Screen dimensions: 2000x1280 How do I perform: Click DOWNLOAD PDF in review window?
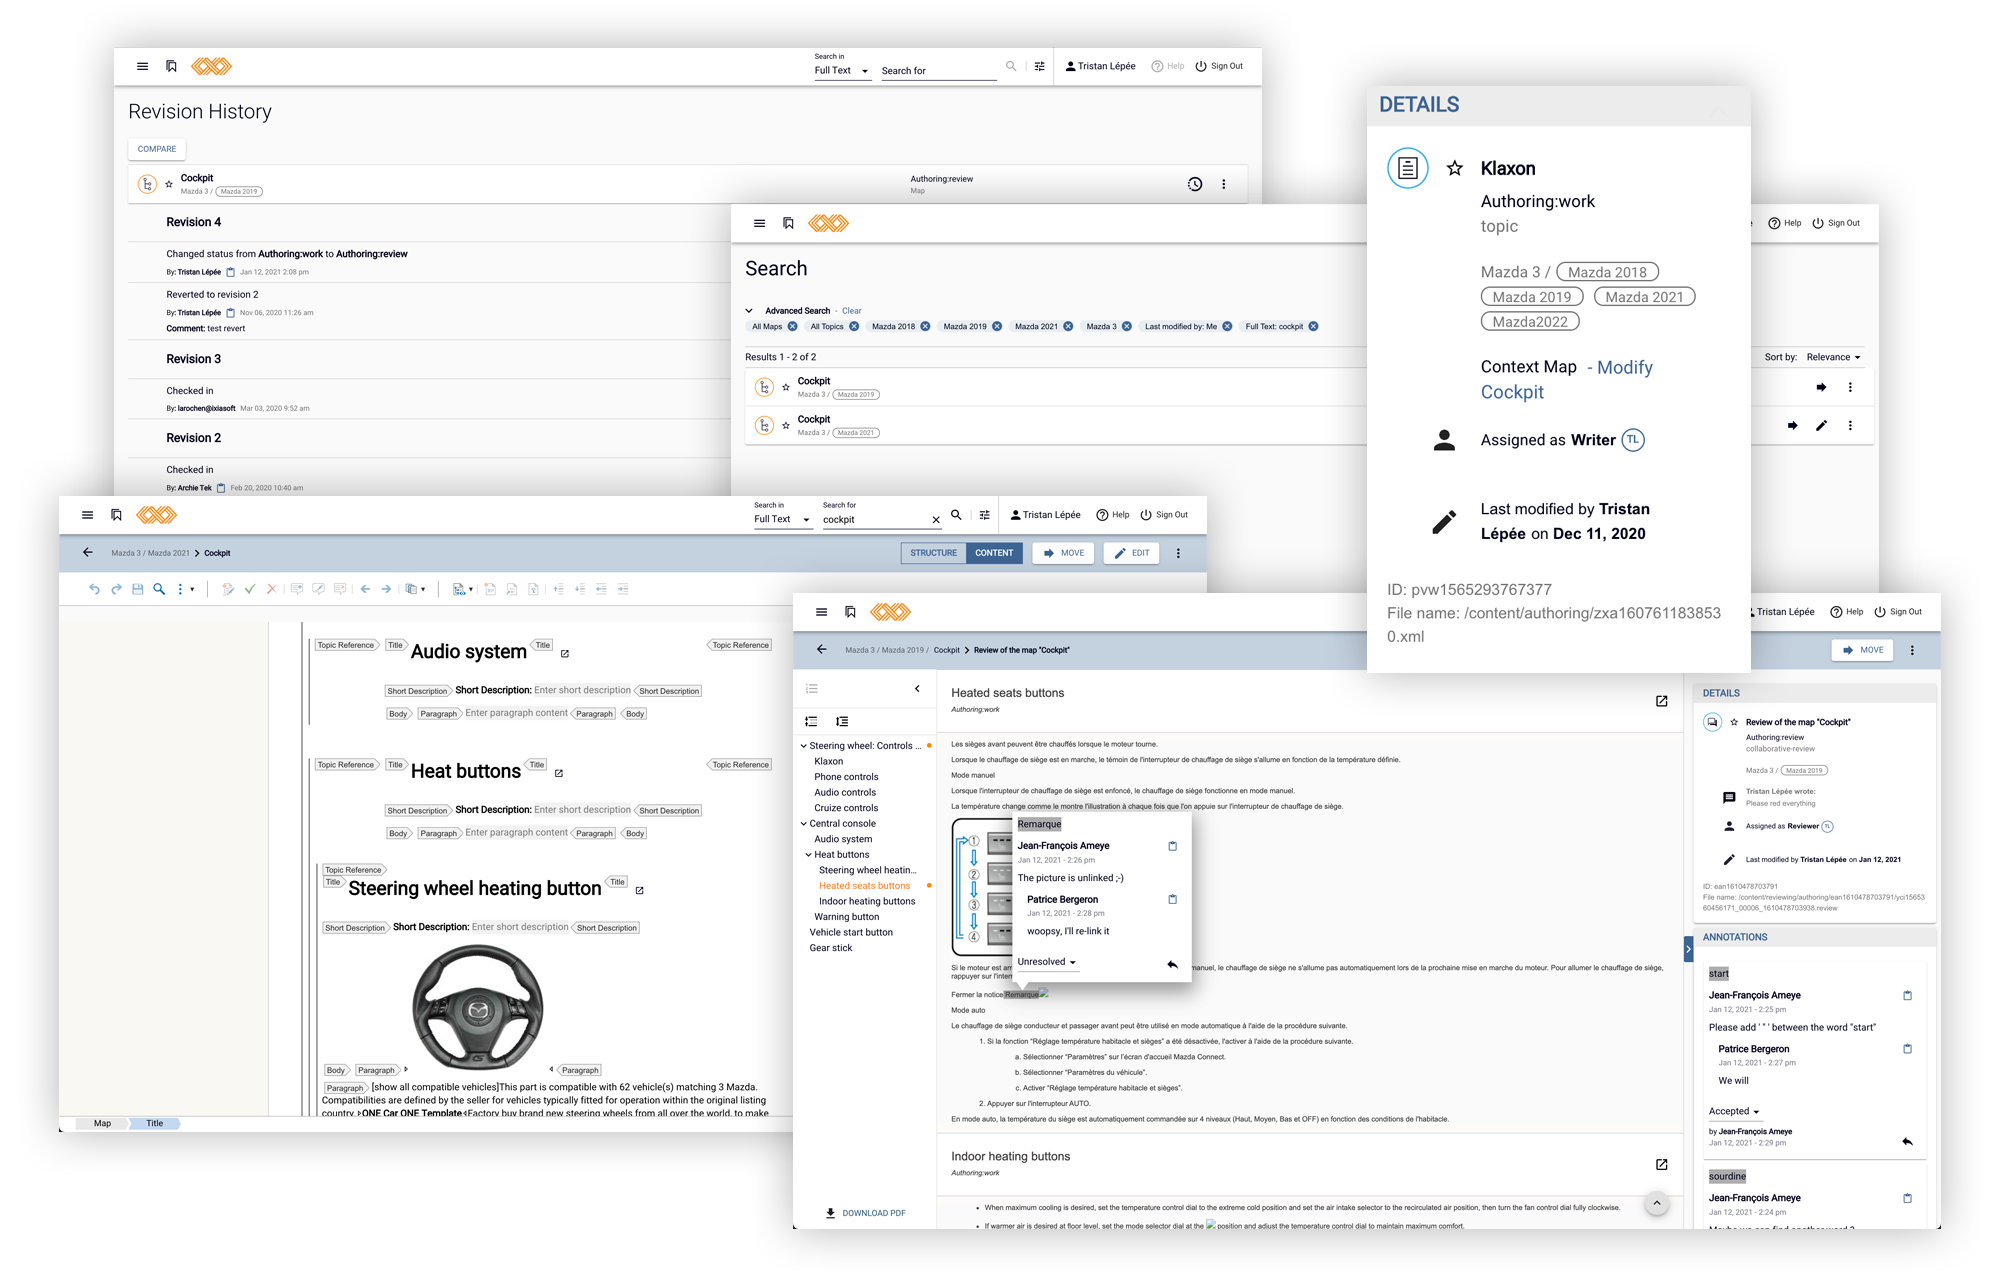(865, 1213)
